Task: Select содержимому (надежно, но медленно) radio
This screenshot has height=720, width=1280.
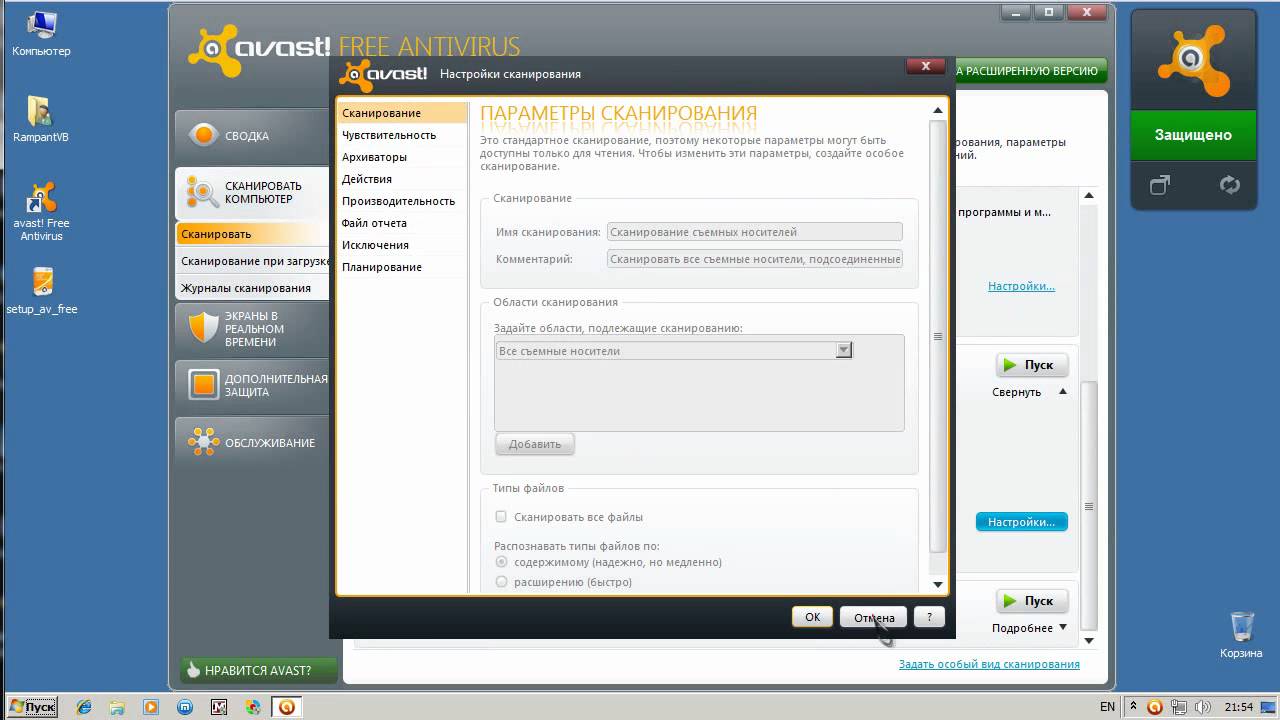Action: [x=502, y=562]
